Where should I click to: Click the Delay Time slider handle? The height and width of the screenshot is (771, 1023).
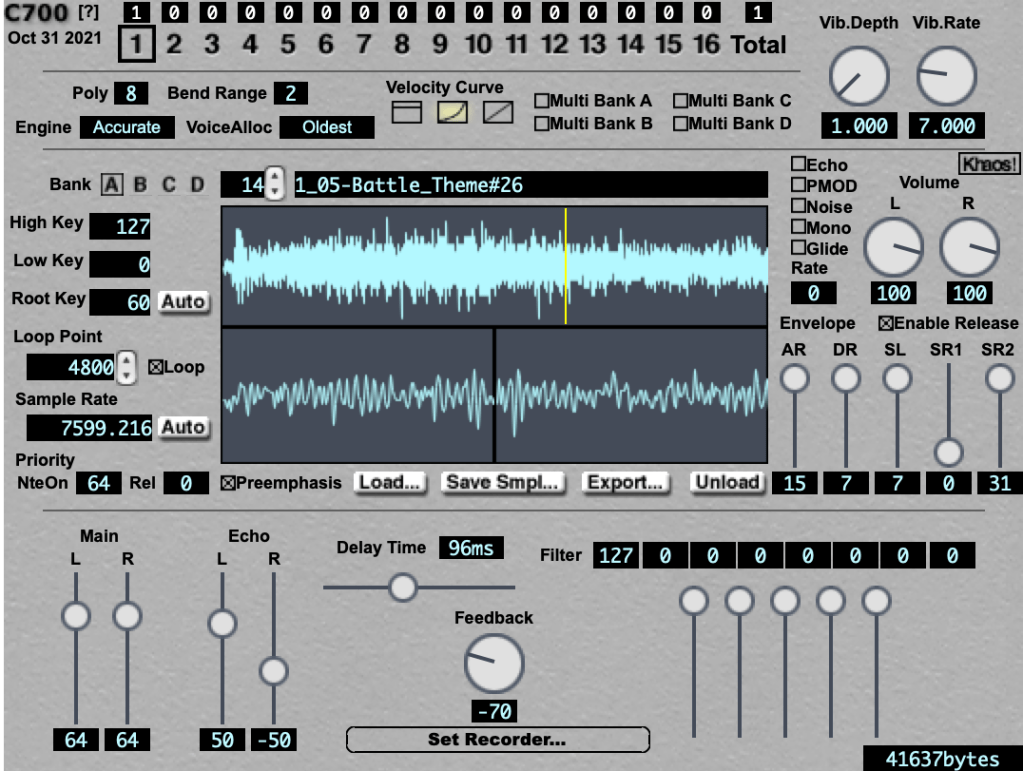(x=403, y=587)
